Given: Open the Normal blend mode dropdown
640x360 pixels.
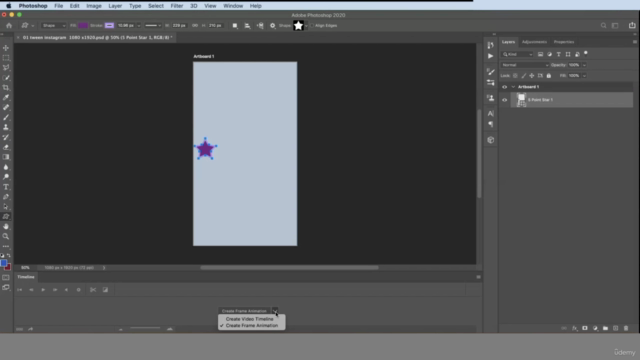Looking at the screenshot, I should pos(525,65).
